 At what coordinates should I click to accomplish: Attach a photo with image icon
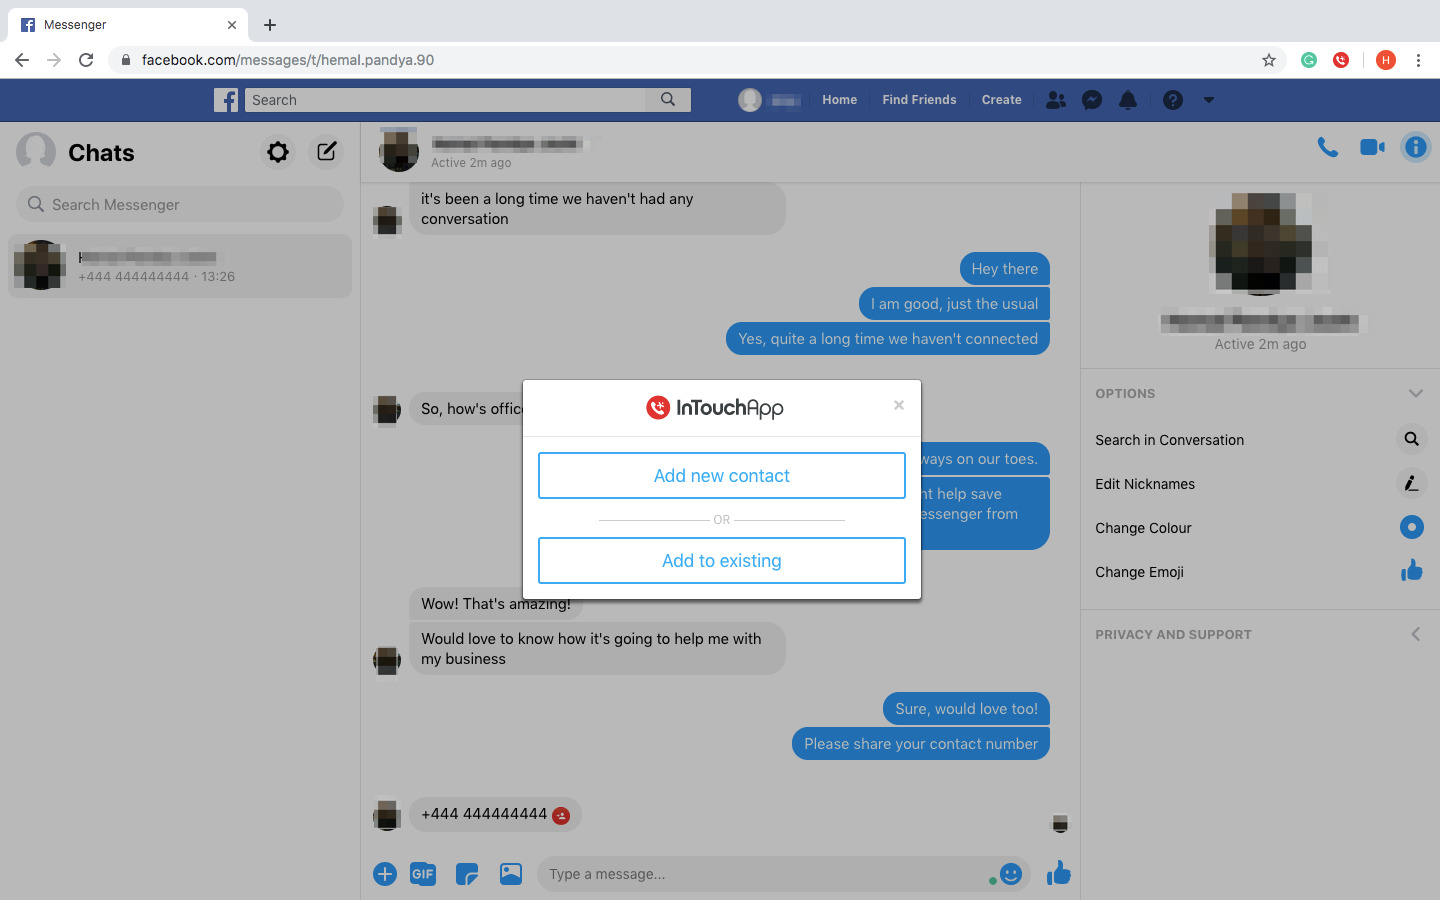(511, 874)
